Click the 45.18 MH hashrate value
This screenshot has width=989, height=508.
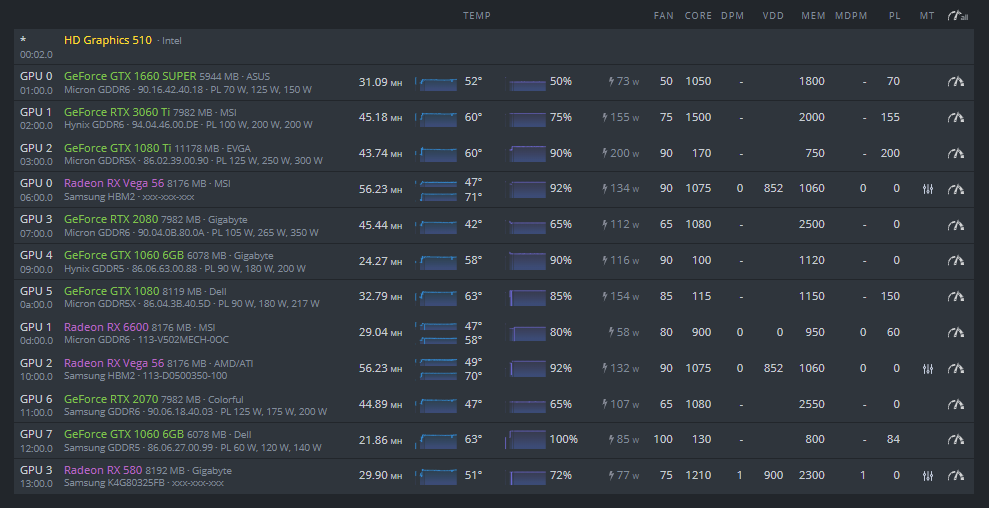click(x=380, y=118)
